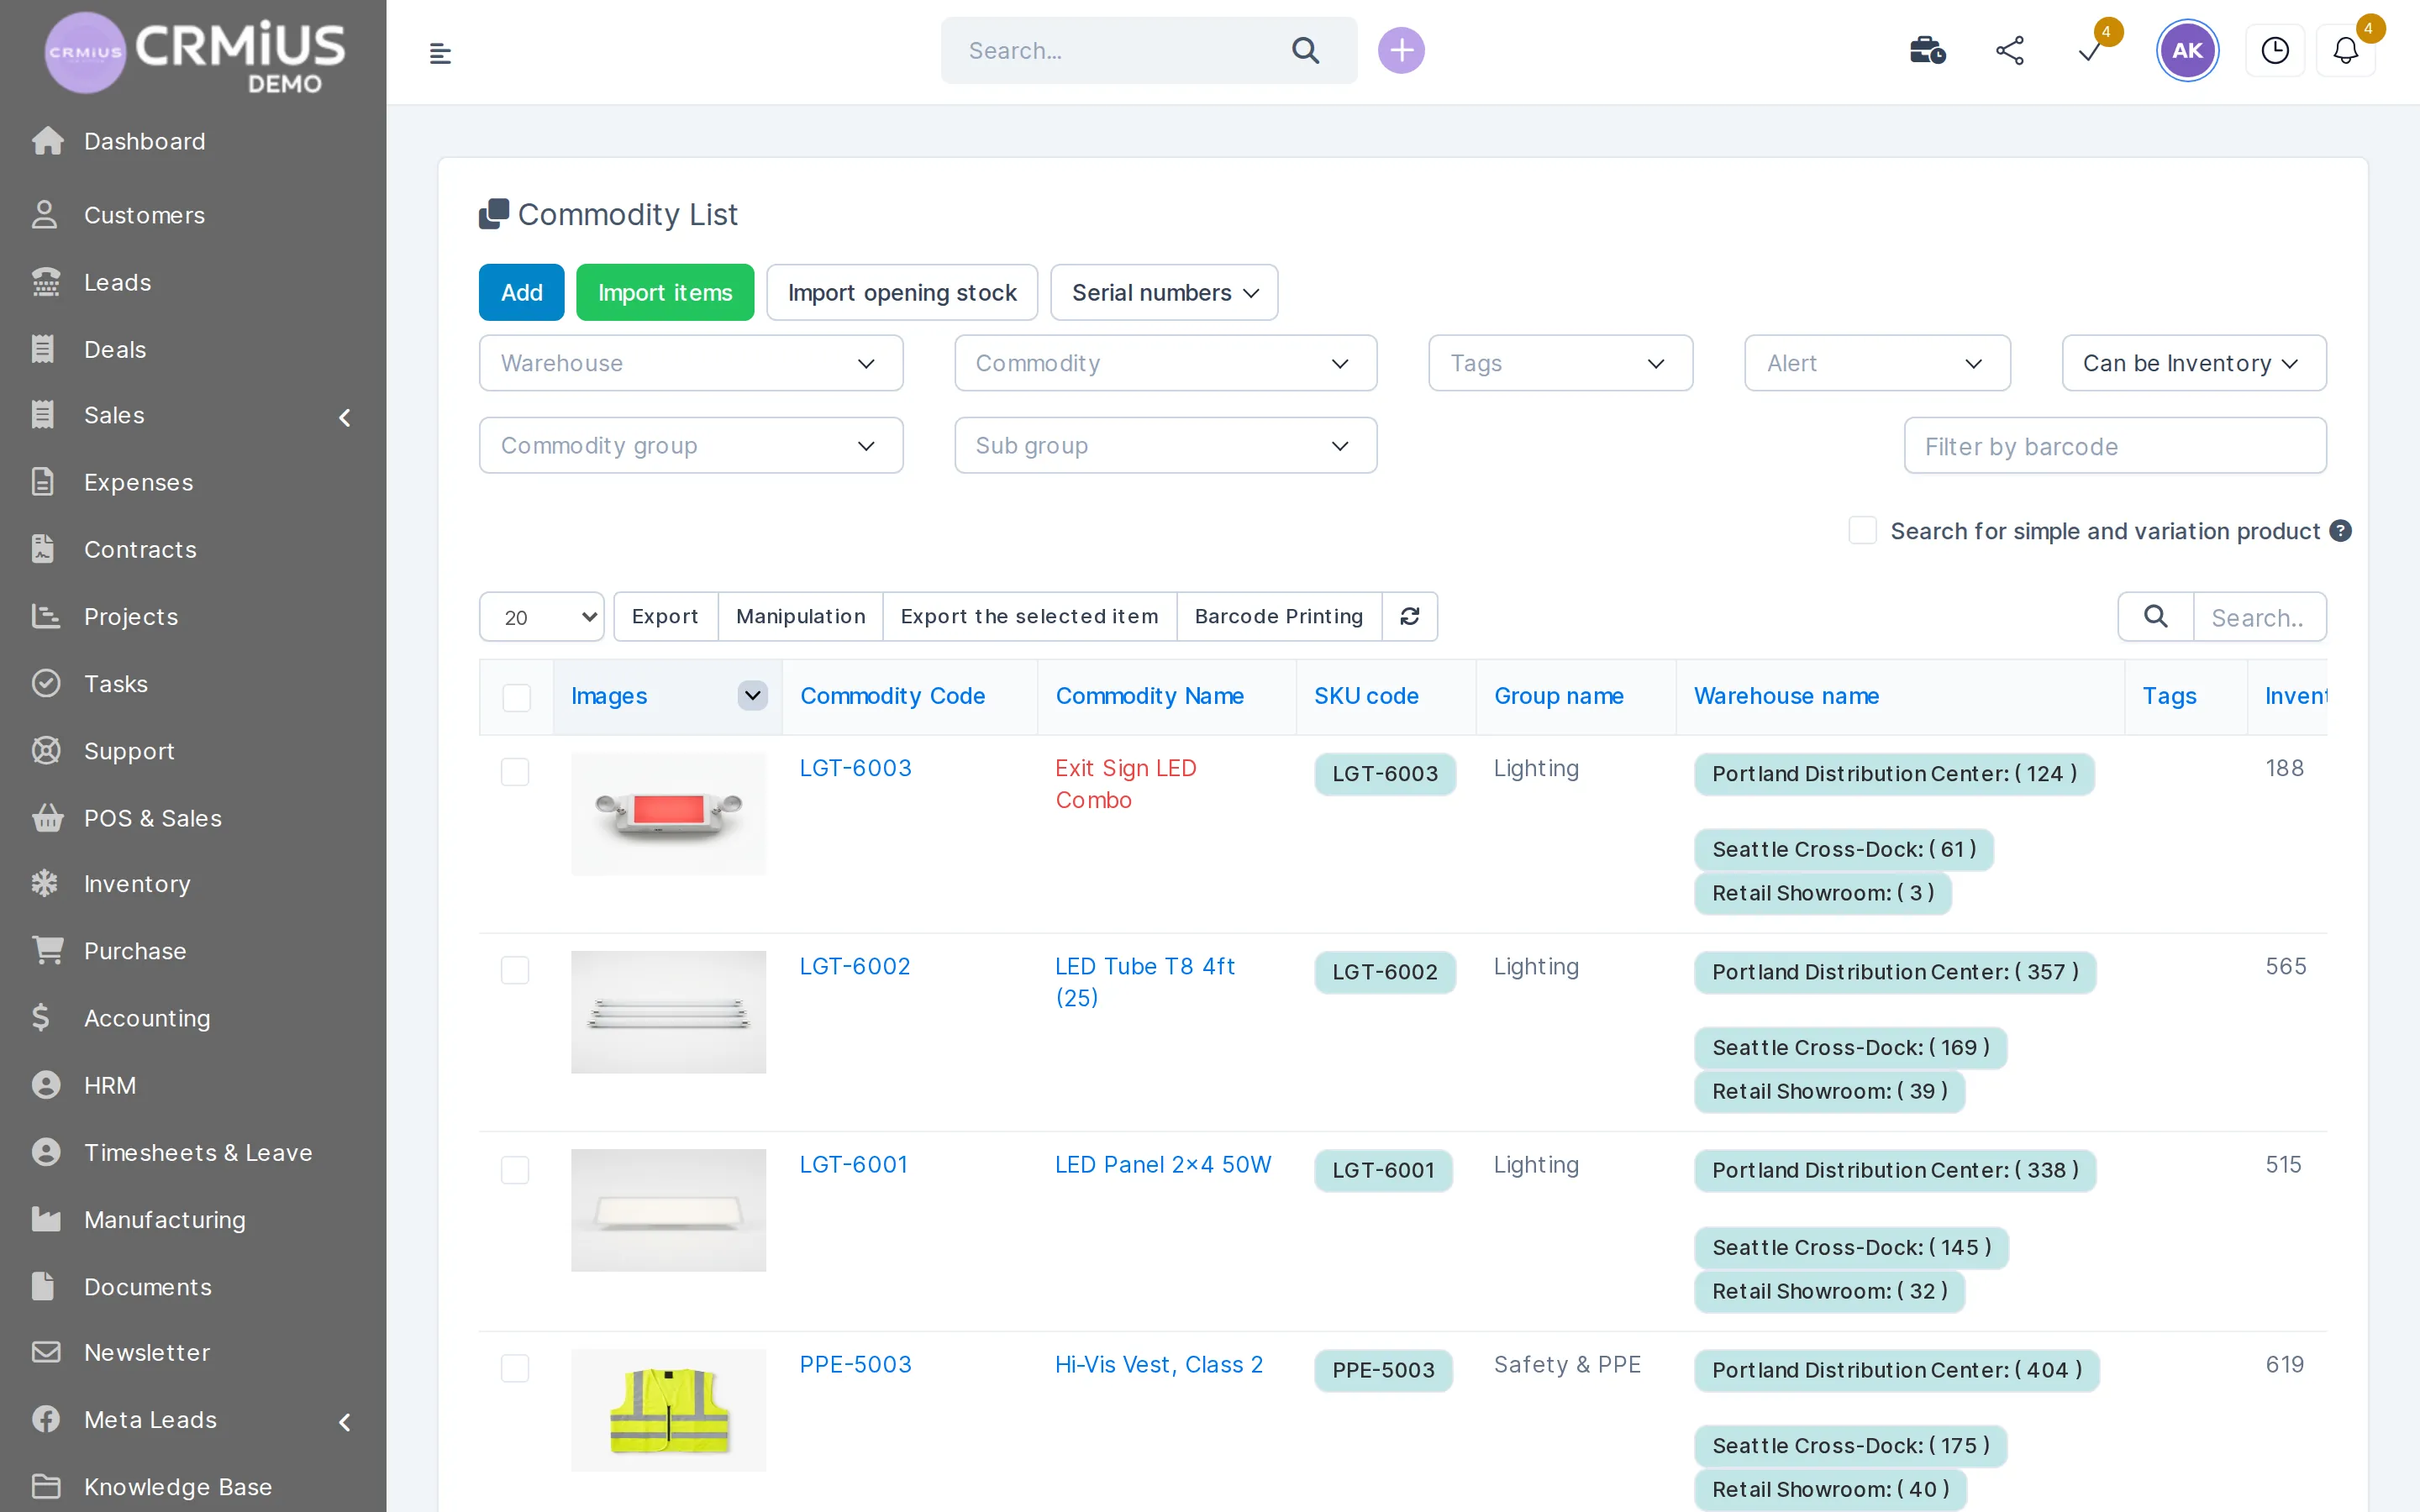Screen dimensions: 2420x1512
Task: Tick the select-all header checkbox
Action: click(x=516, y=697)
